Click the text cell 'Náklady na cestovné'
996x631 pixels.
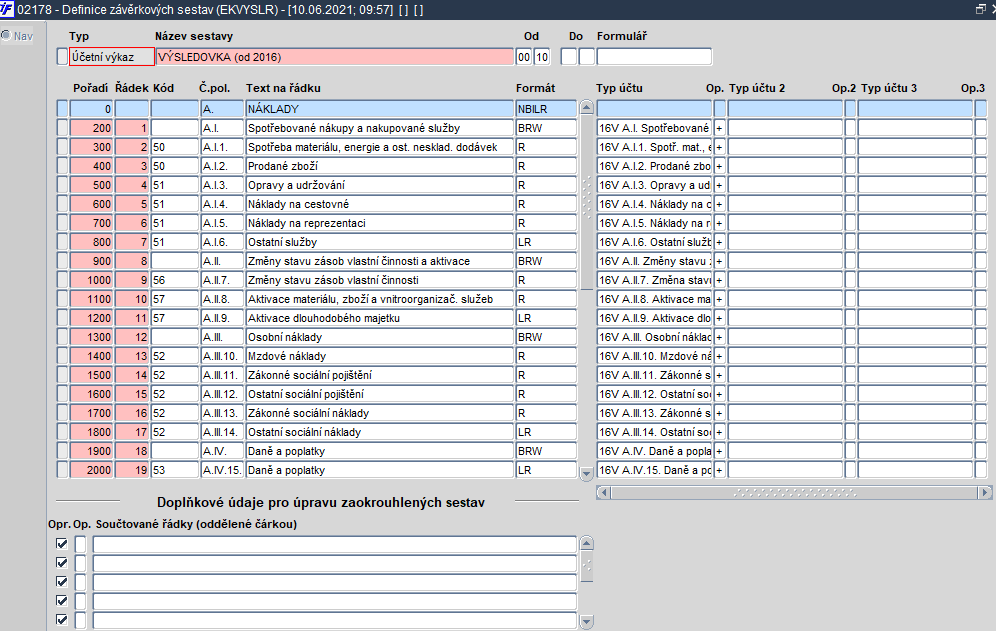pyautogui.click(x=380, y=204)
